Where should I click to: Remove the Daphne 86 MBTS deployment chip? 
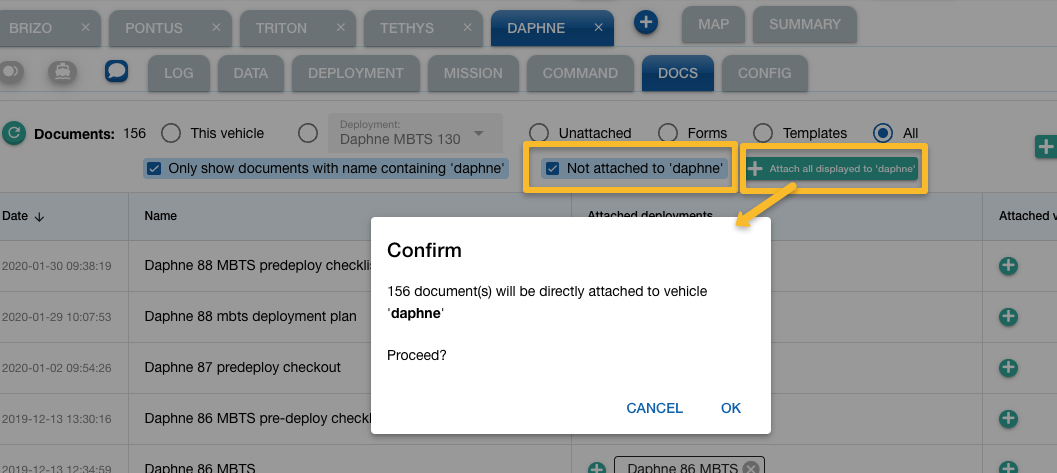750,468
